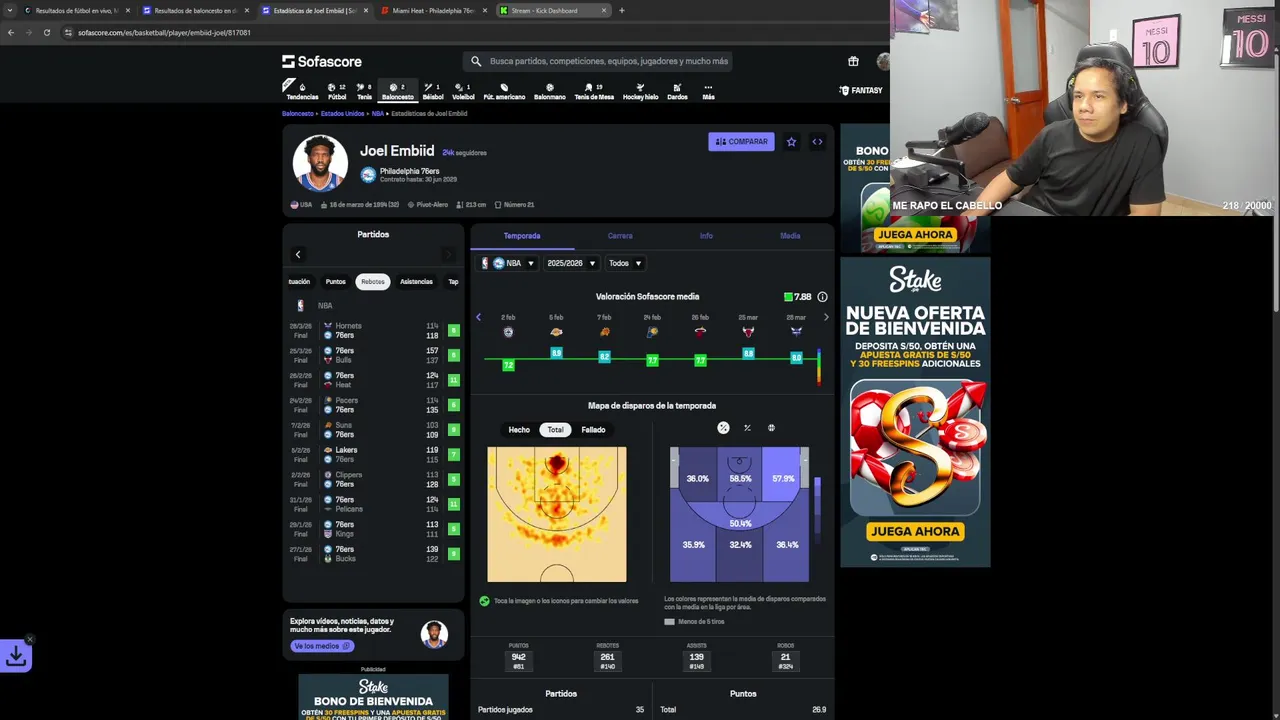
Task: Select the Fallado shot filter
Action: [593, 430]
